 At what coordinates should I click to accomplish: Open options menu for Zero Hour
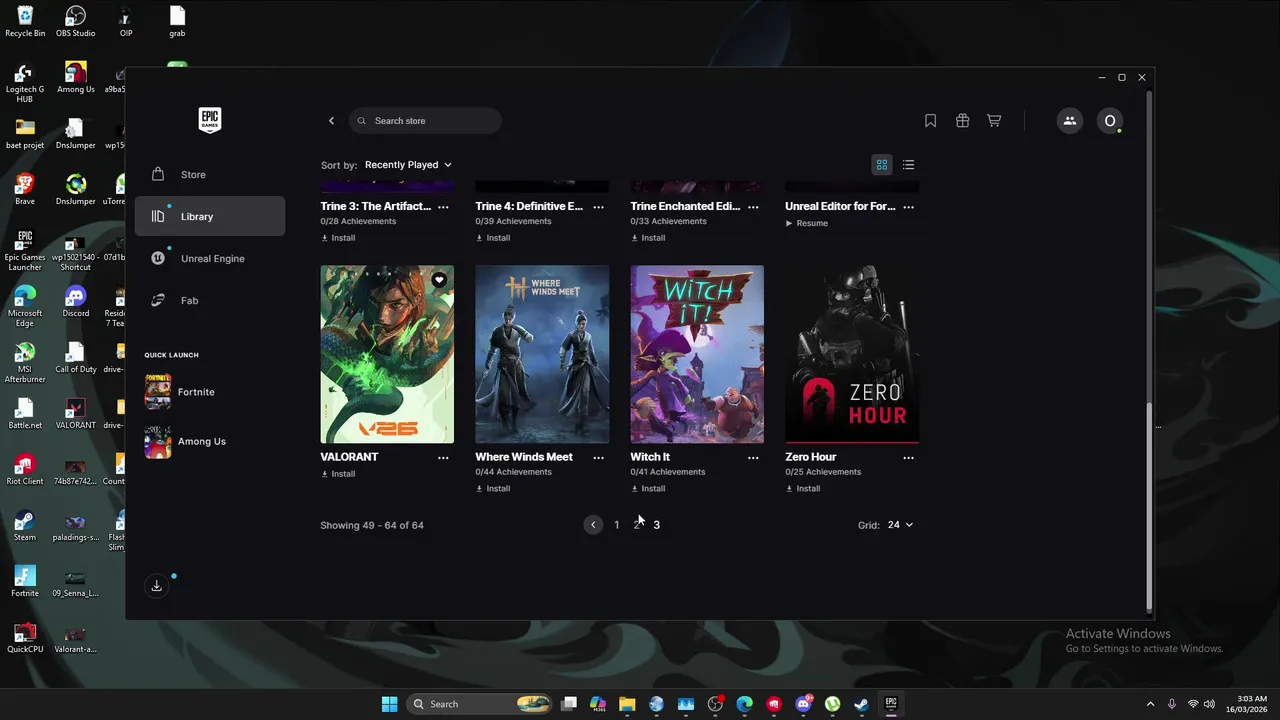(x=908, y=458)
